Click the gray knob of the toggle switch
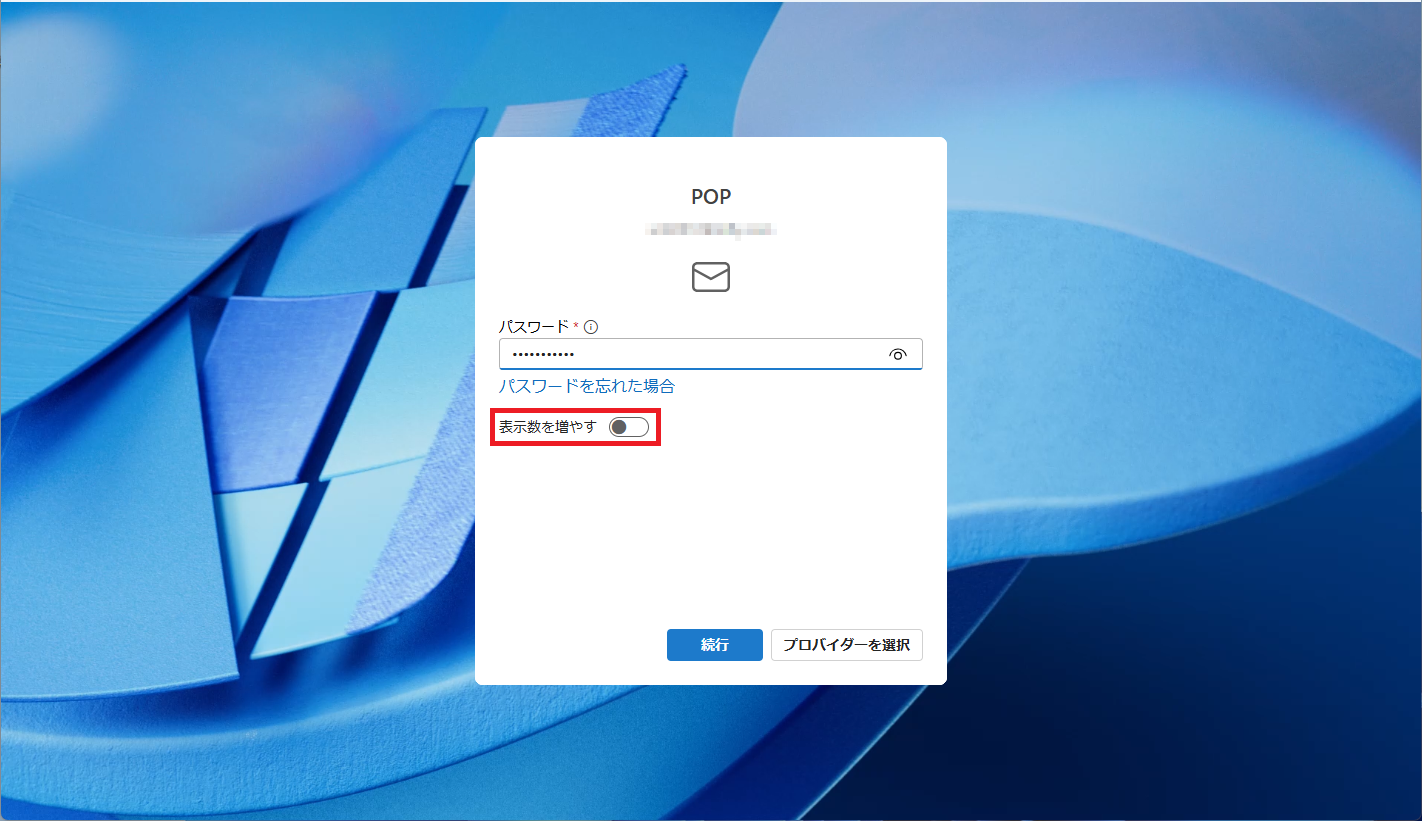 pos(619,428)
